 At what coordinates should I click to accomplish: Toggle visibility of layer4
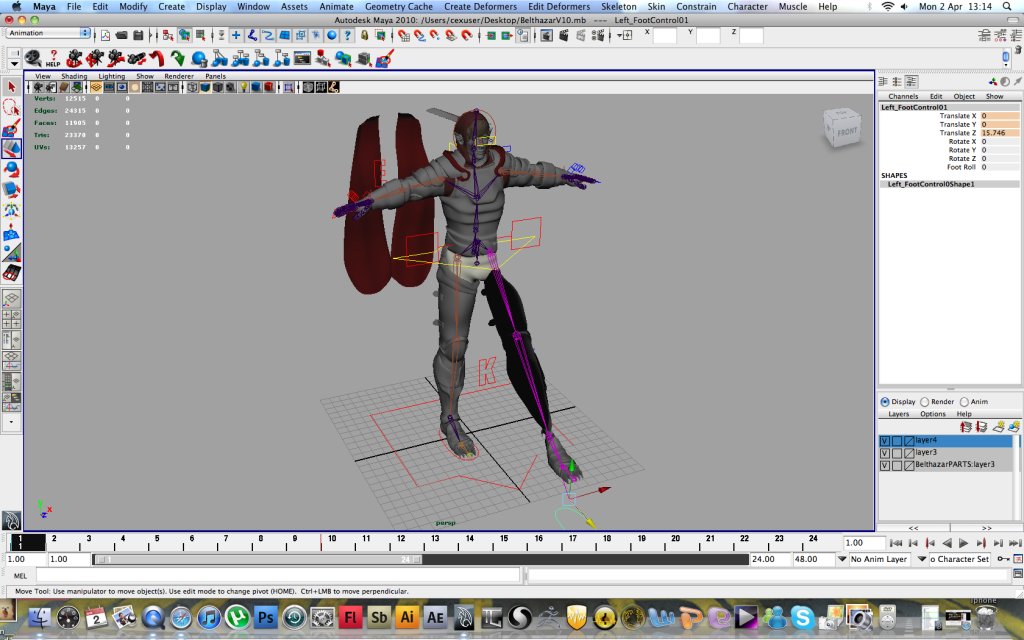click(885, 440)
